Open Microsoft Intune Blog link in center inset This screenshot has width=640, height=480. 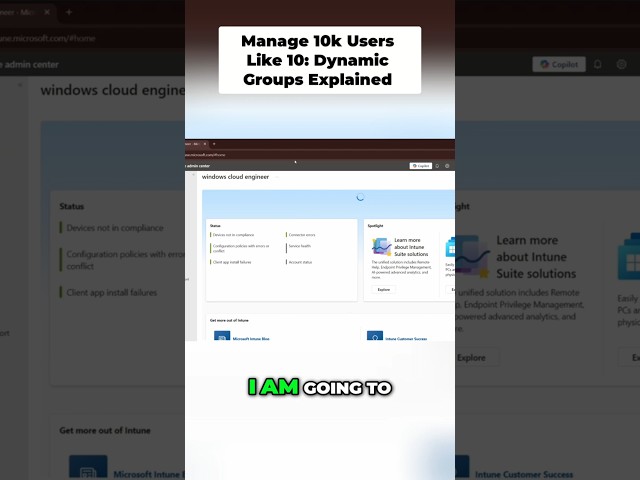tap(251, 339)
